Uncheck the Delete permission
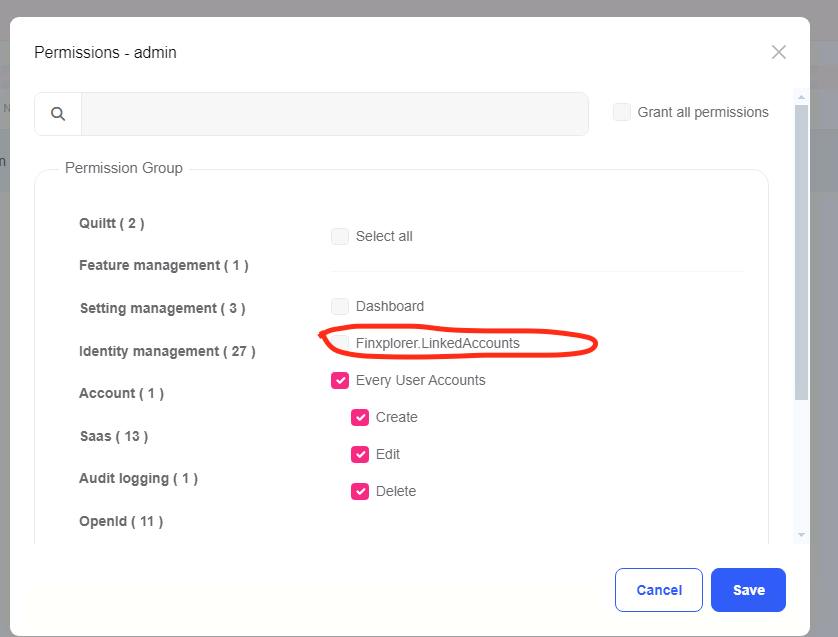This screenshot has height=637, width=838. 360,492
